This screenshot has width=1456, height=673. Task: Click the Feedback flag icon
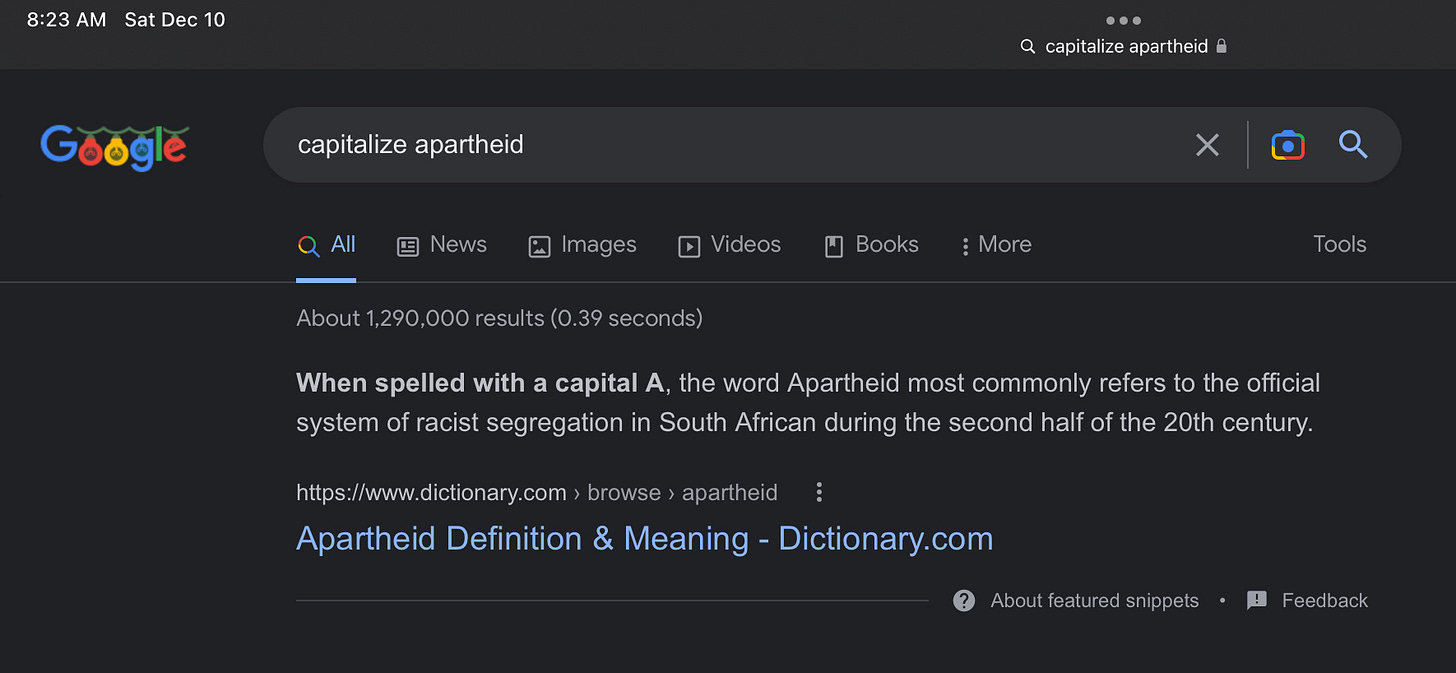[1257, 600]
